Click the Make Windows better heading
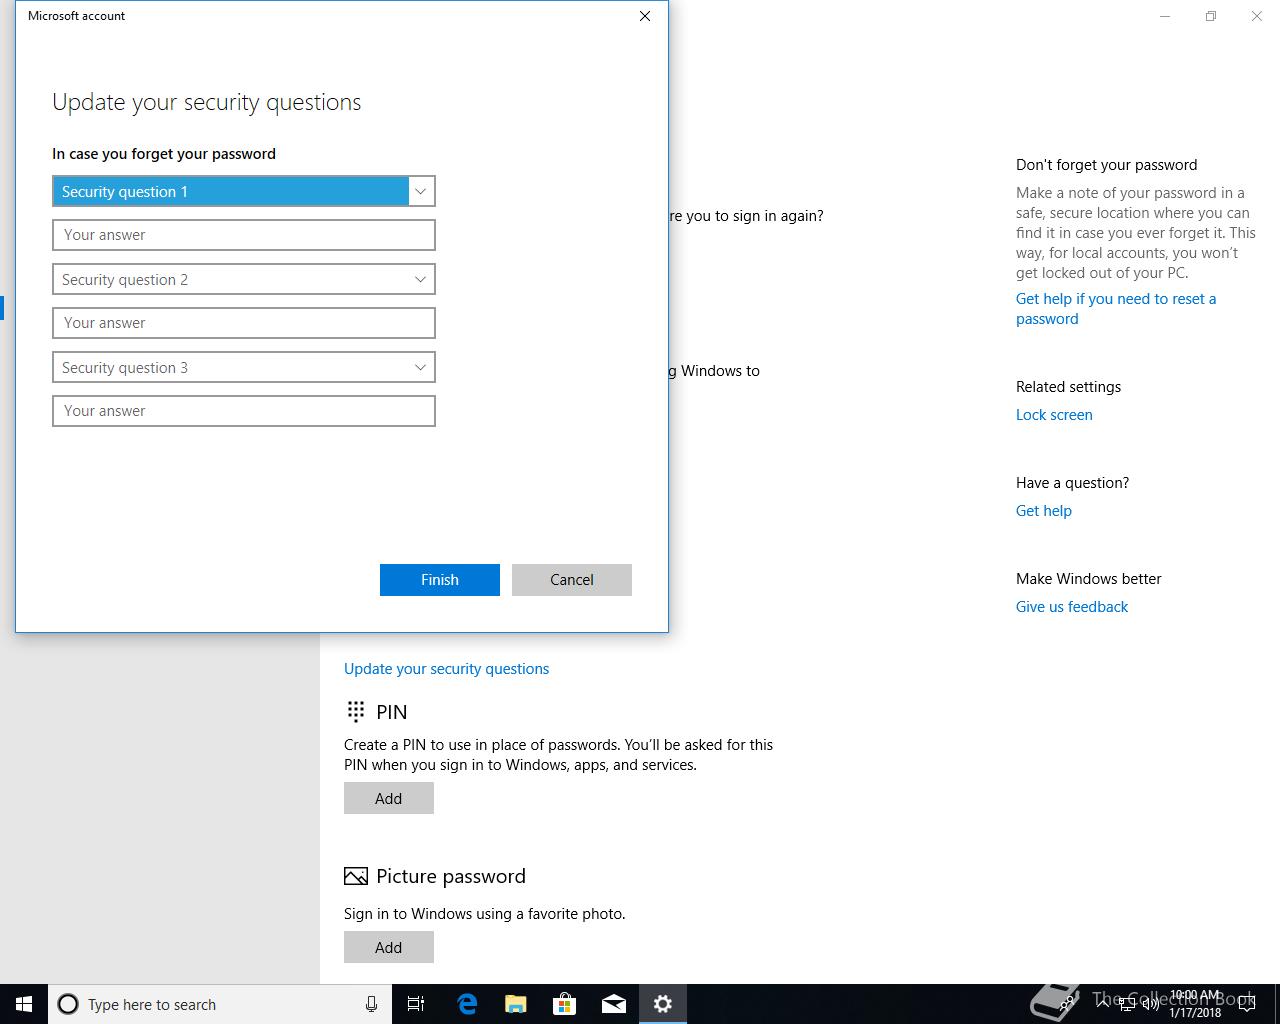 [1088, 579]
